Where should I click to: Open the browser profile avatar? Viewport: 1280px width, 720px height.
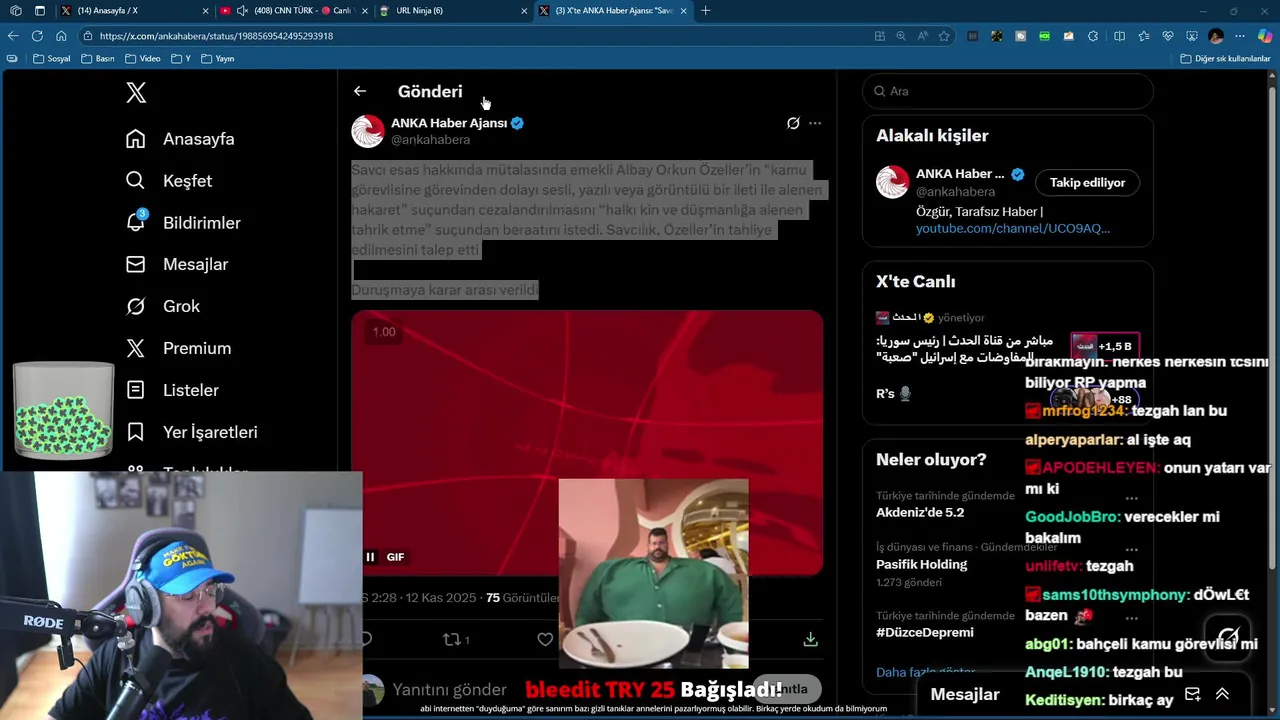pyautogui.click(x=1216, y=36)
